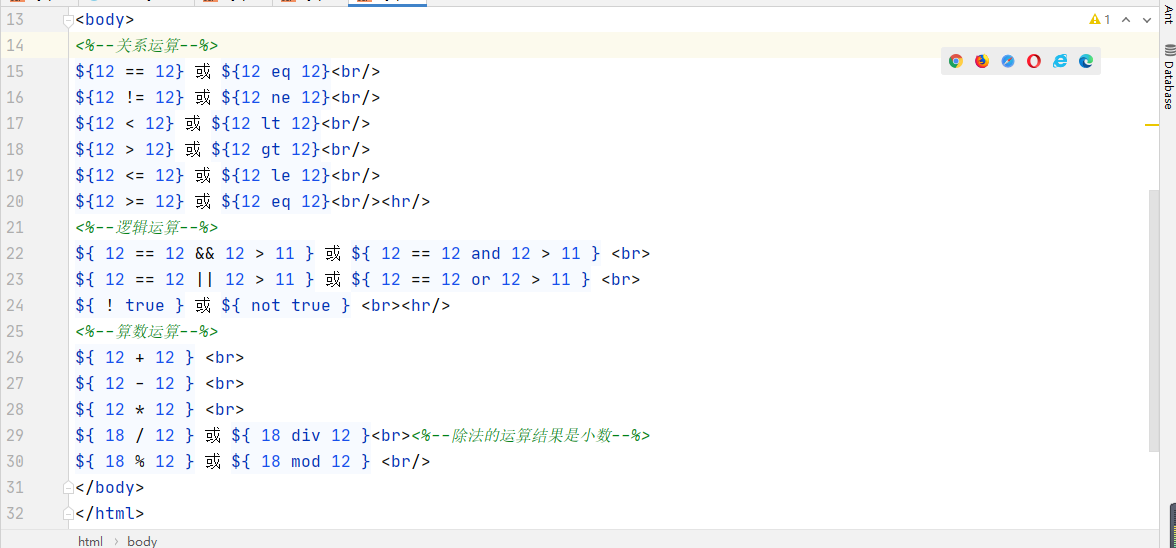Click the expression ${12 ne 12}

276,97
